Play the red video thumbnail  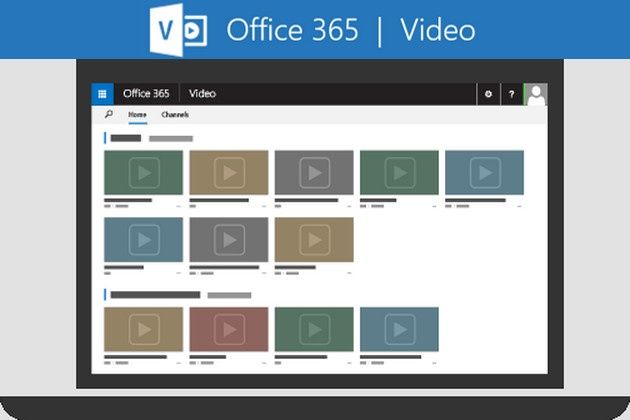[229, 329]
